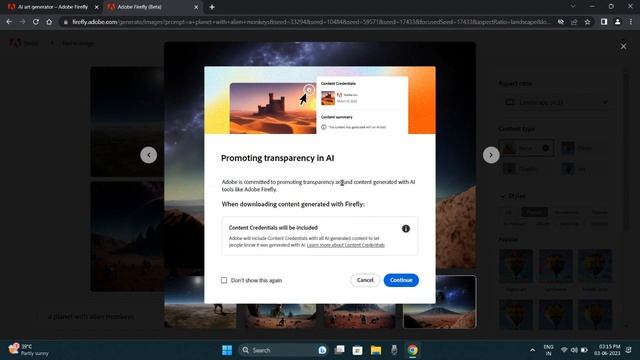This screenshot has width=640, height=360.
Task: Show hidden system tray icons
Action: (532, 350)
